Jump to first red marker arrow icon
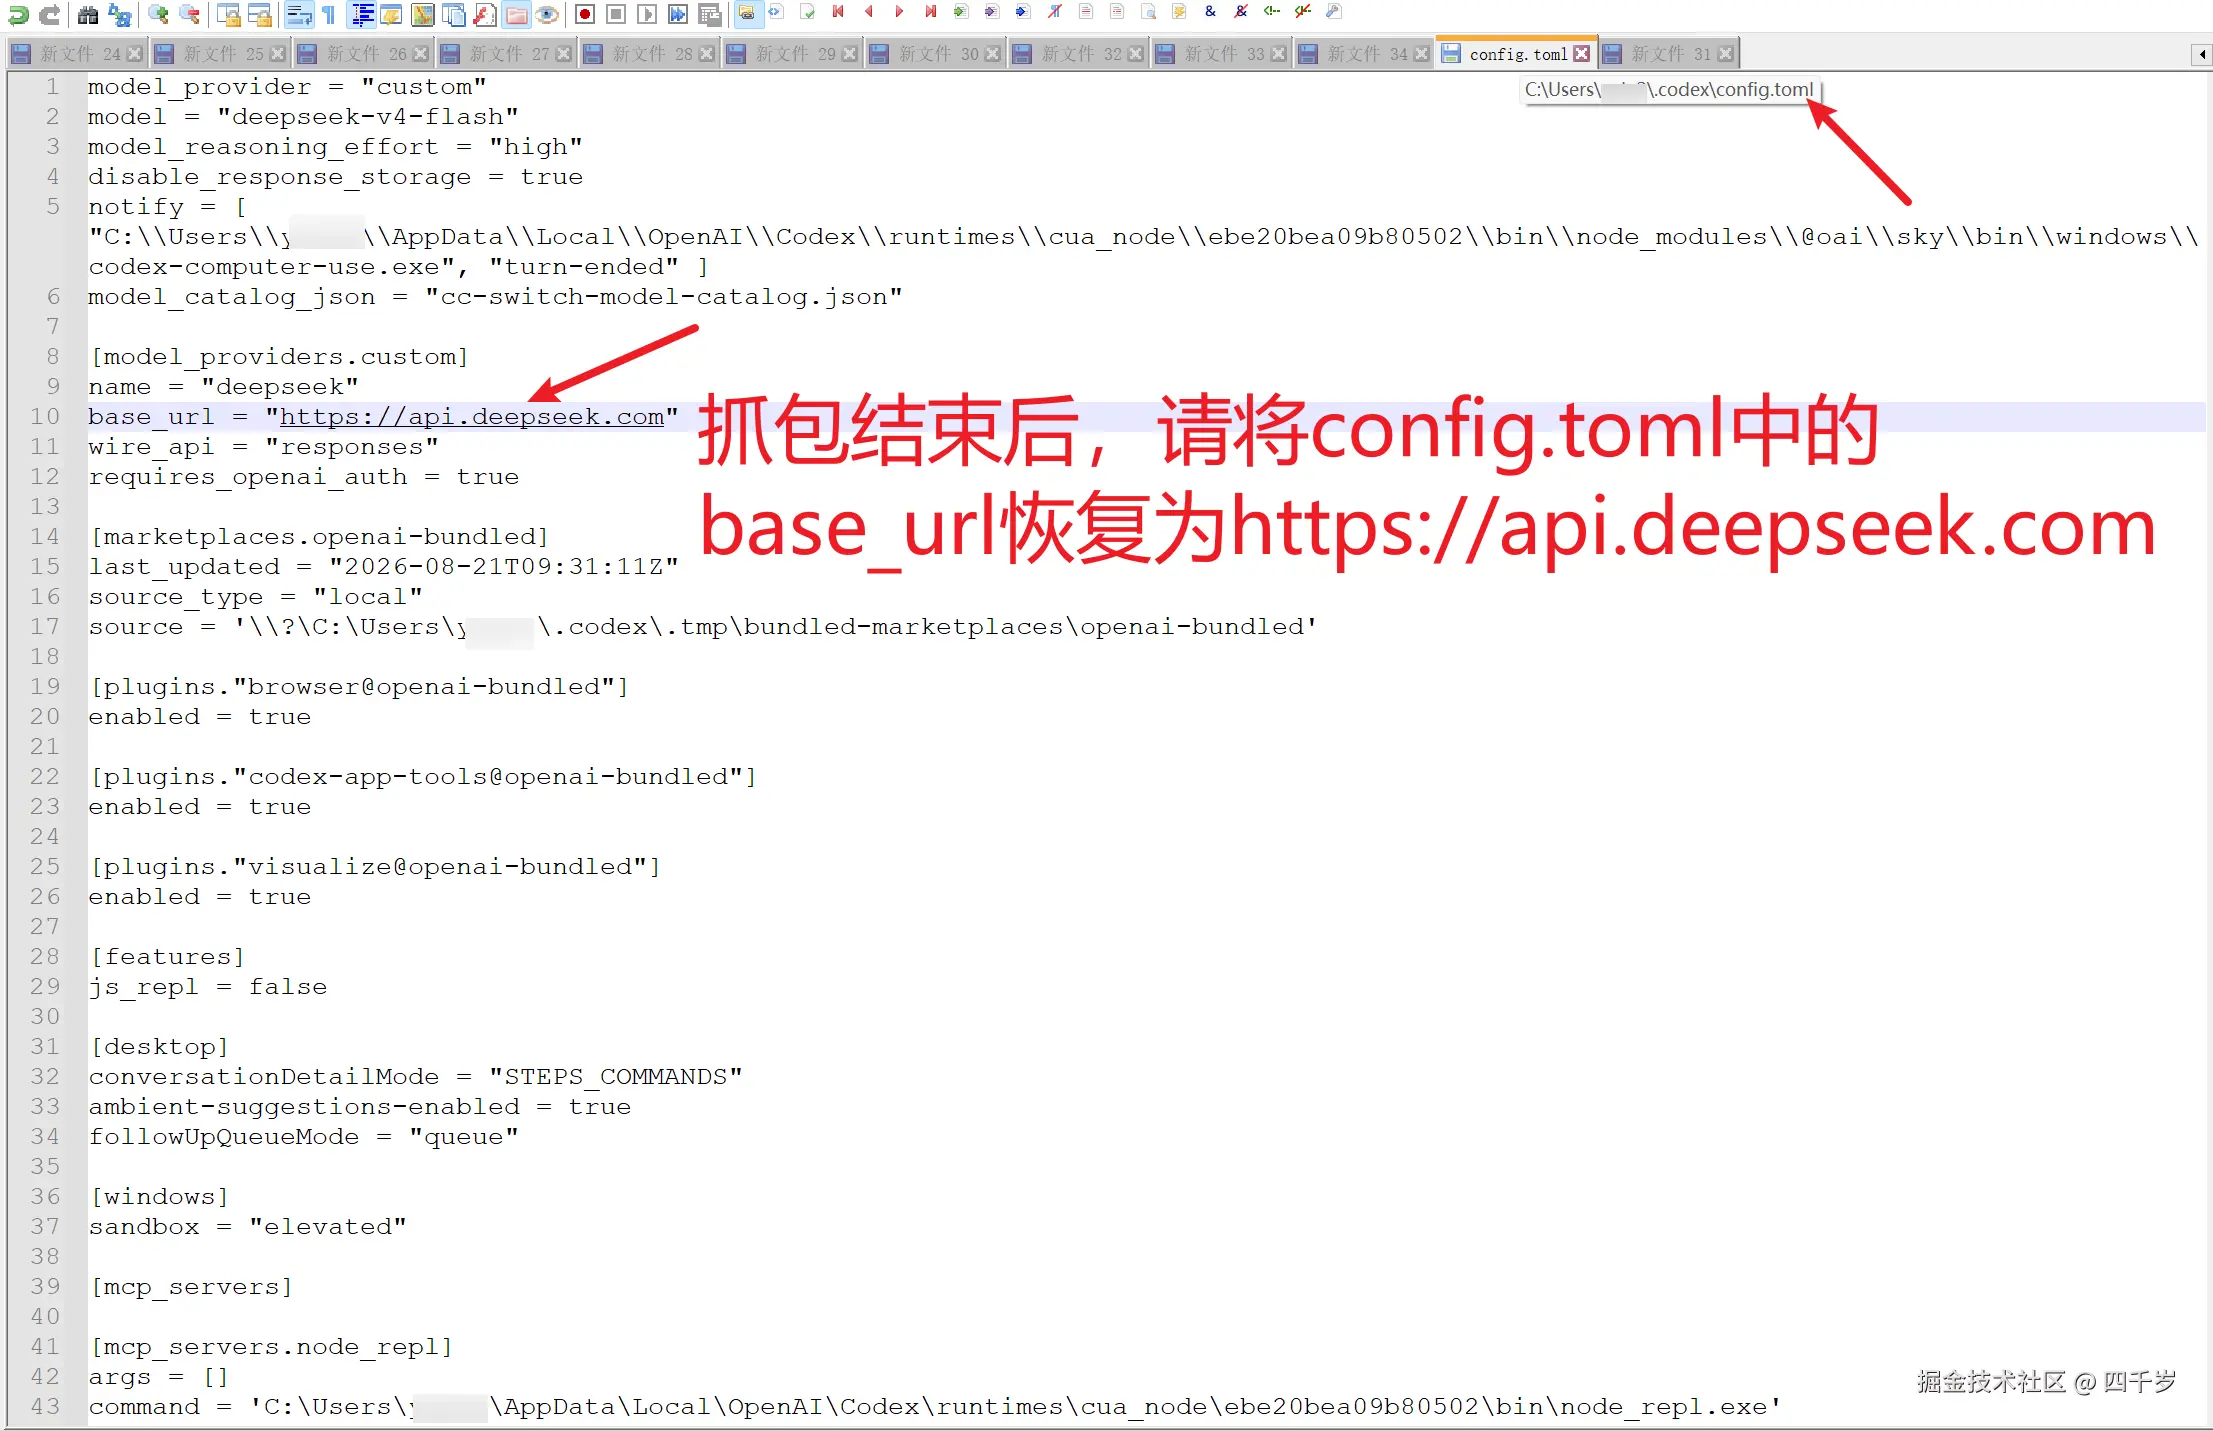2213x1431 pixels. pos(838,12)
